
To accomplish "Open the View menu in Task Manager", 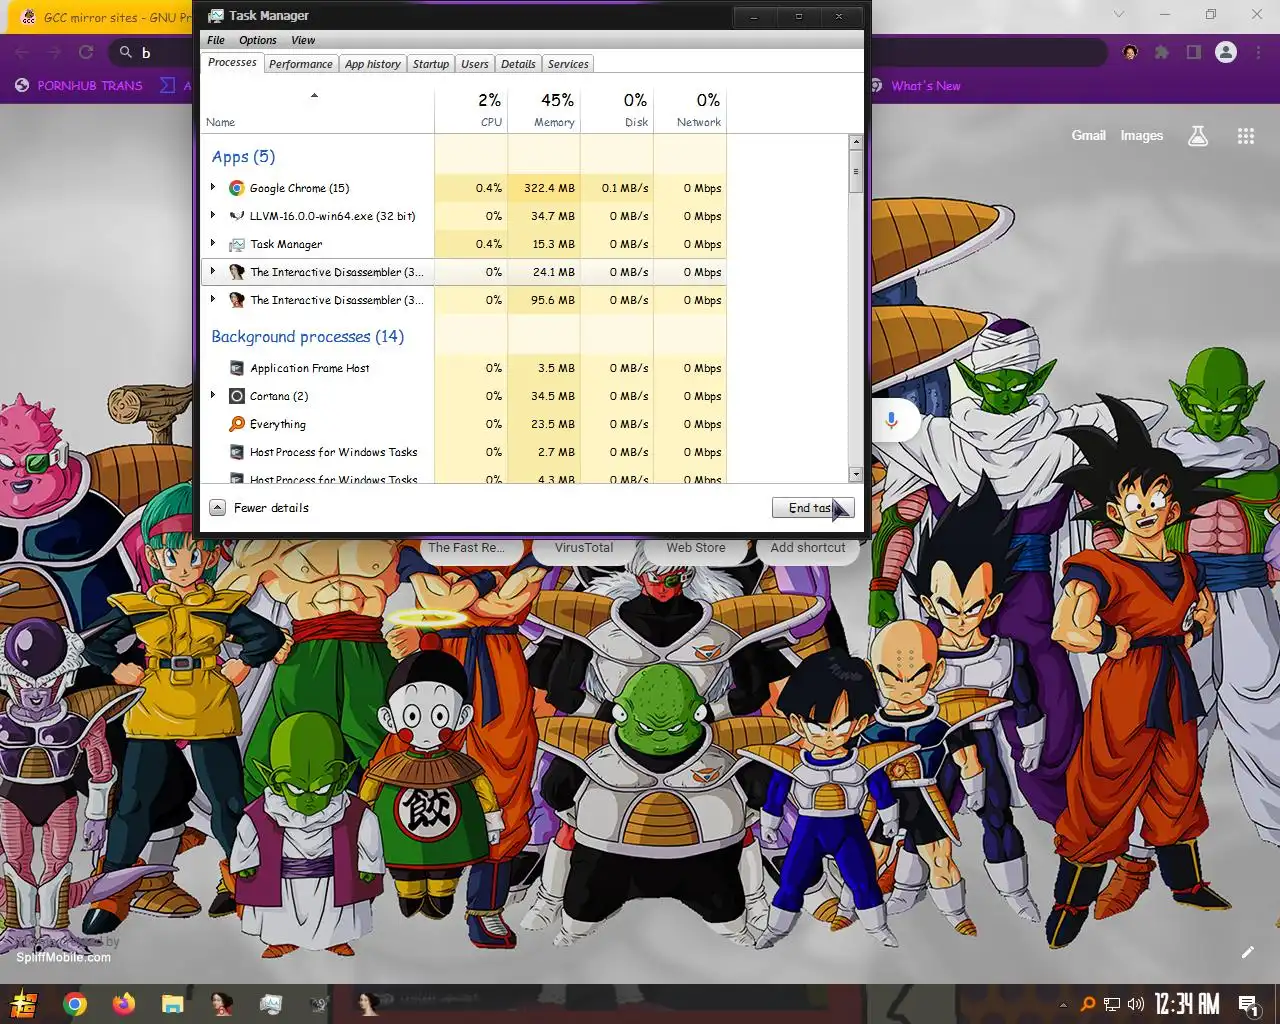I will (303, 40).
